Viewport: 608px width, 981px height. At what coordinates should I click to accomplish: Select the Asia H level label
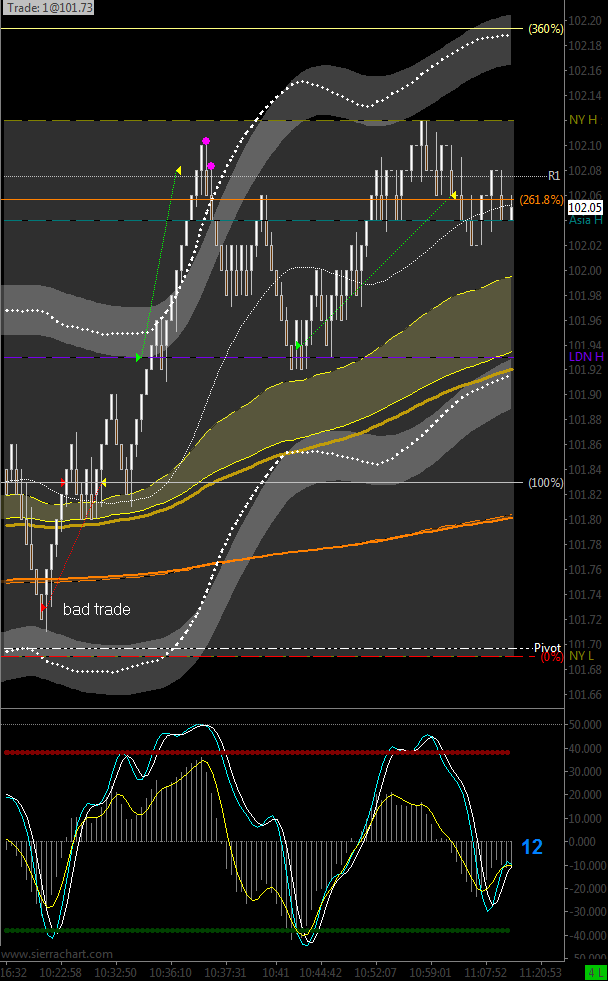click(585, 220)
